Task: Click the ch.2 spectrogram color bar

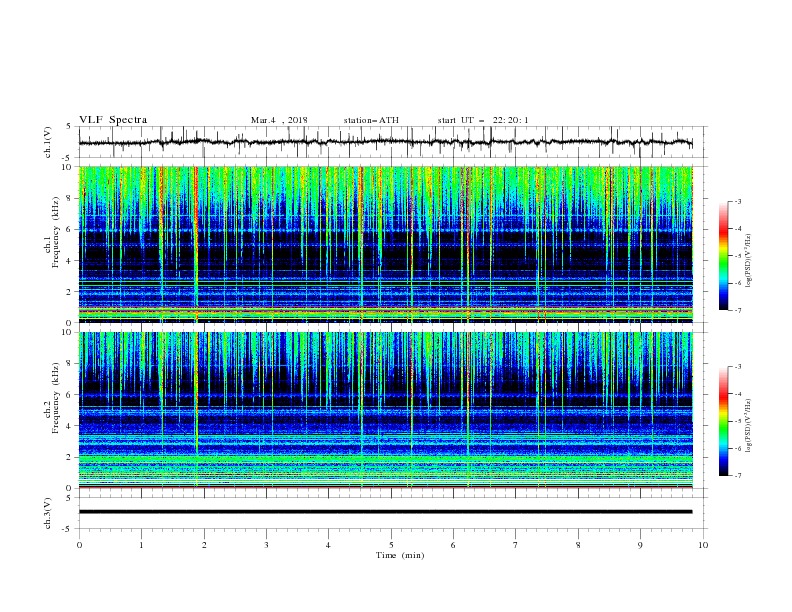Action: [724, 421]
